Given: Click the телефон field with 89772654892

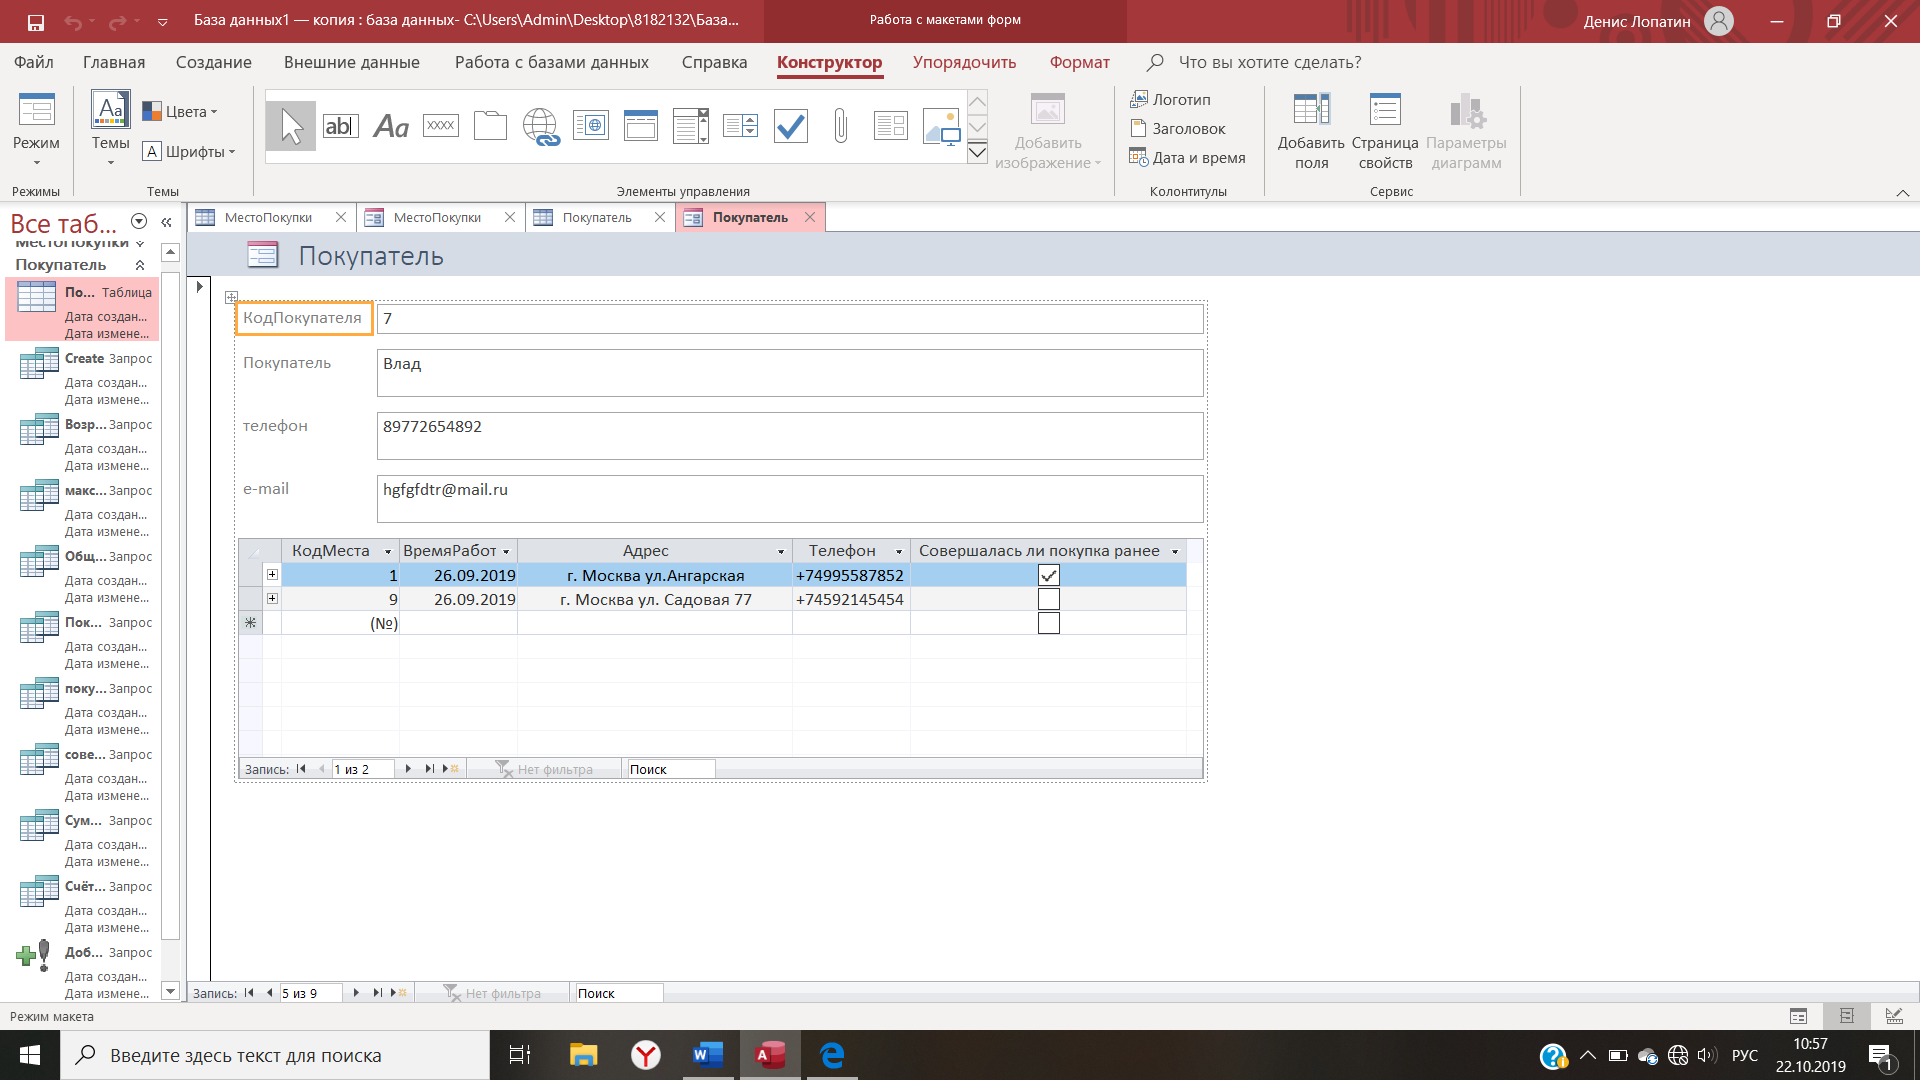Looking at the screenshot, I should (x=789, y=436).
